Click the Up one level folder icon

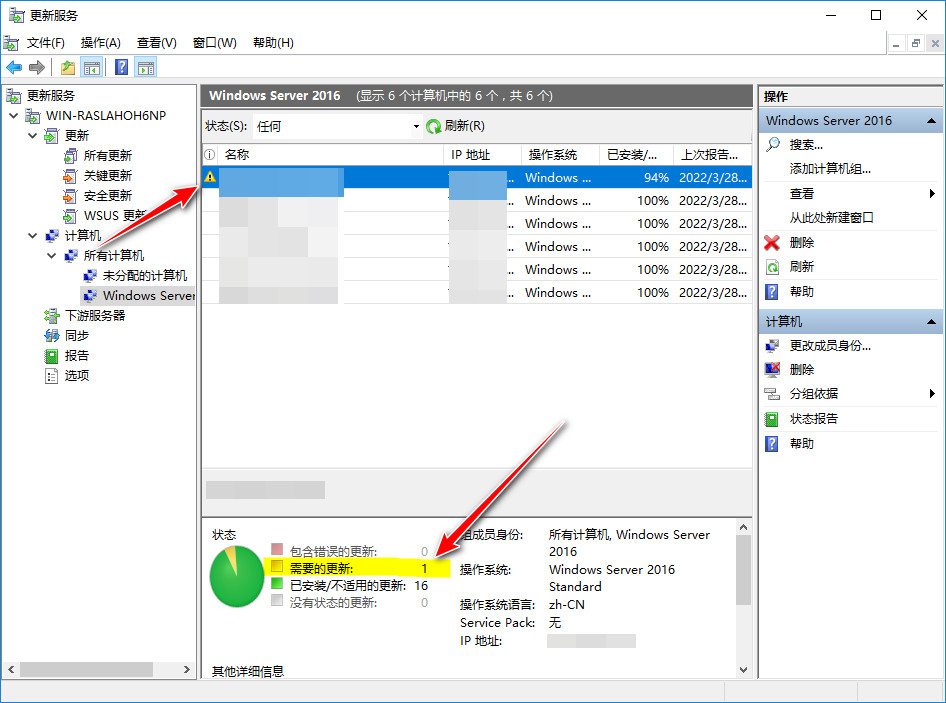coord(68,68)
